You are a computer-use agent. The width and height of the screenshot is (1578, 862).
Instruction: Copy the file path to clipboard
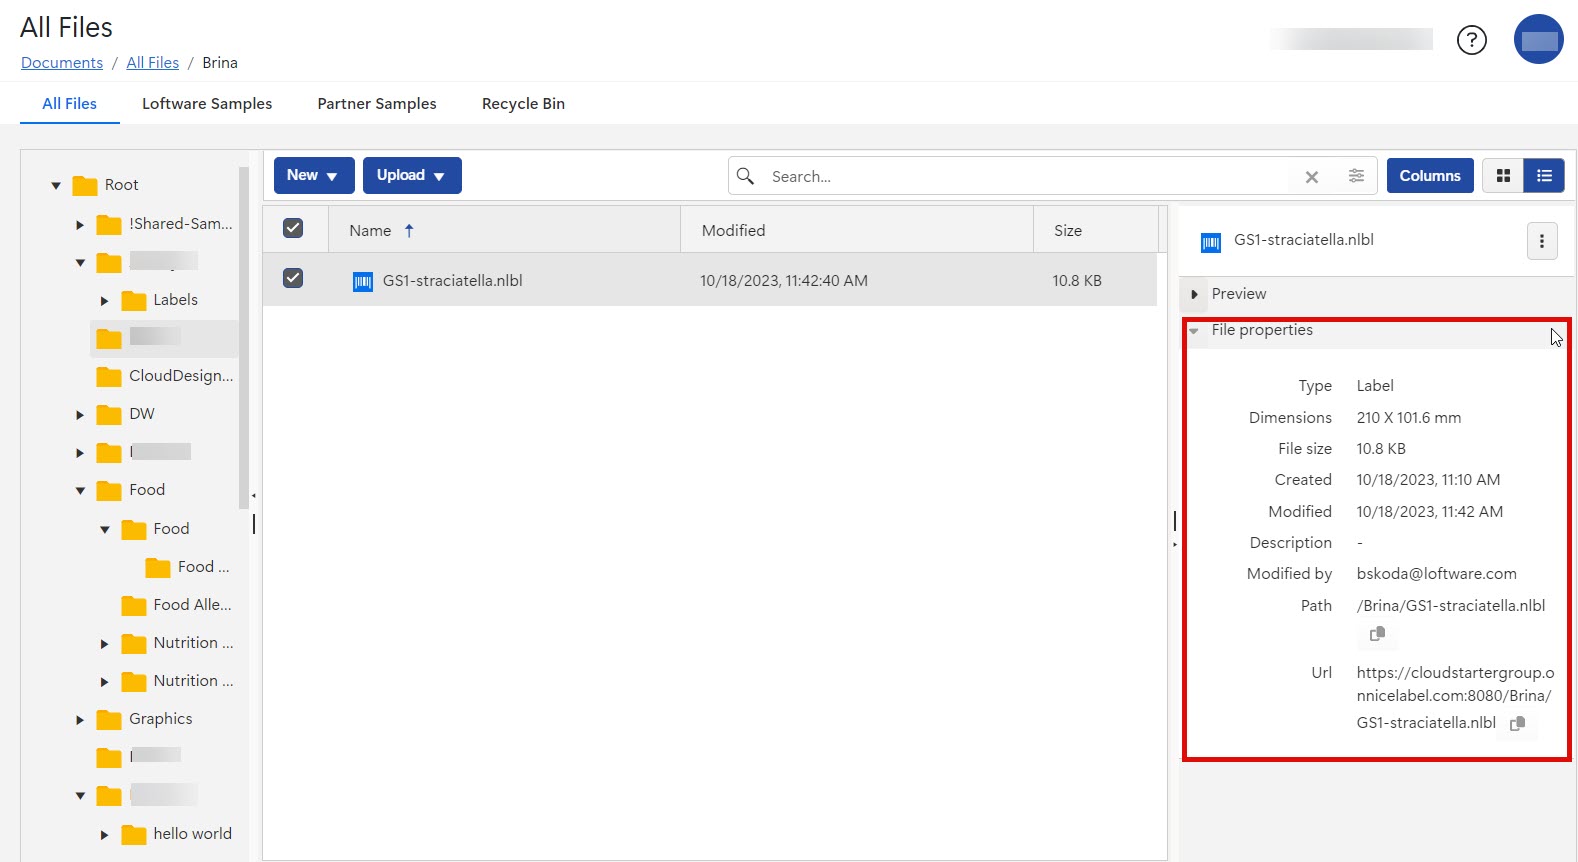[x=1377, y=634]
